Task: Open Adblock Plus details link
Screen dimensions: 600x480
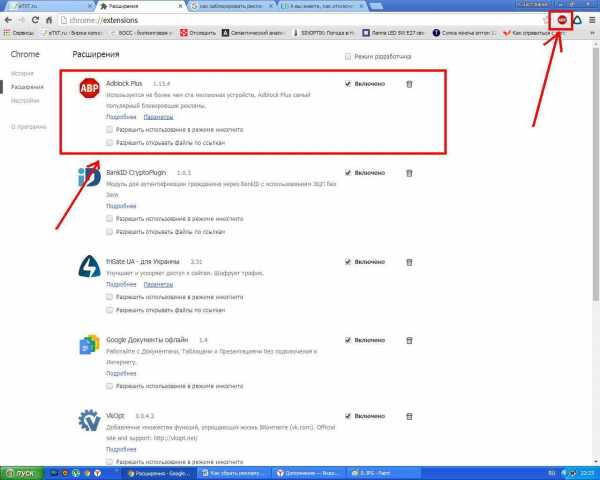Action: coord(121,117)
